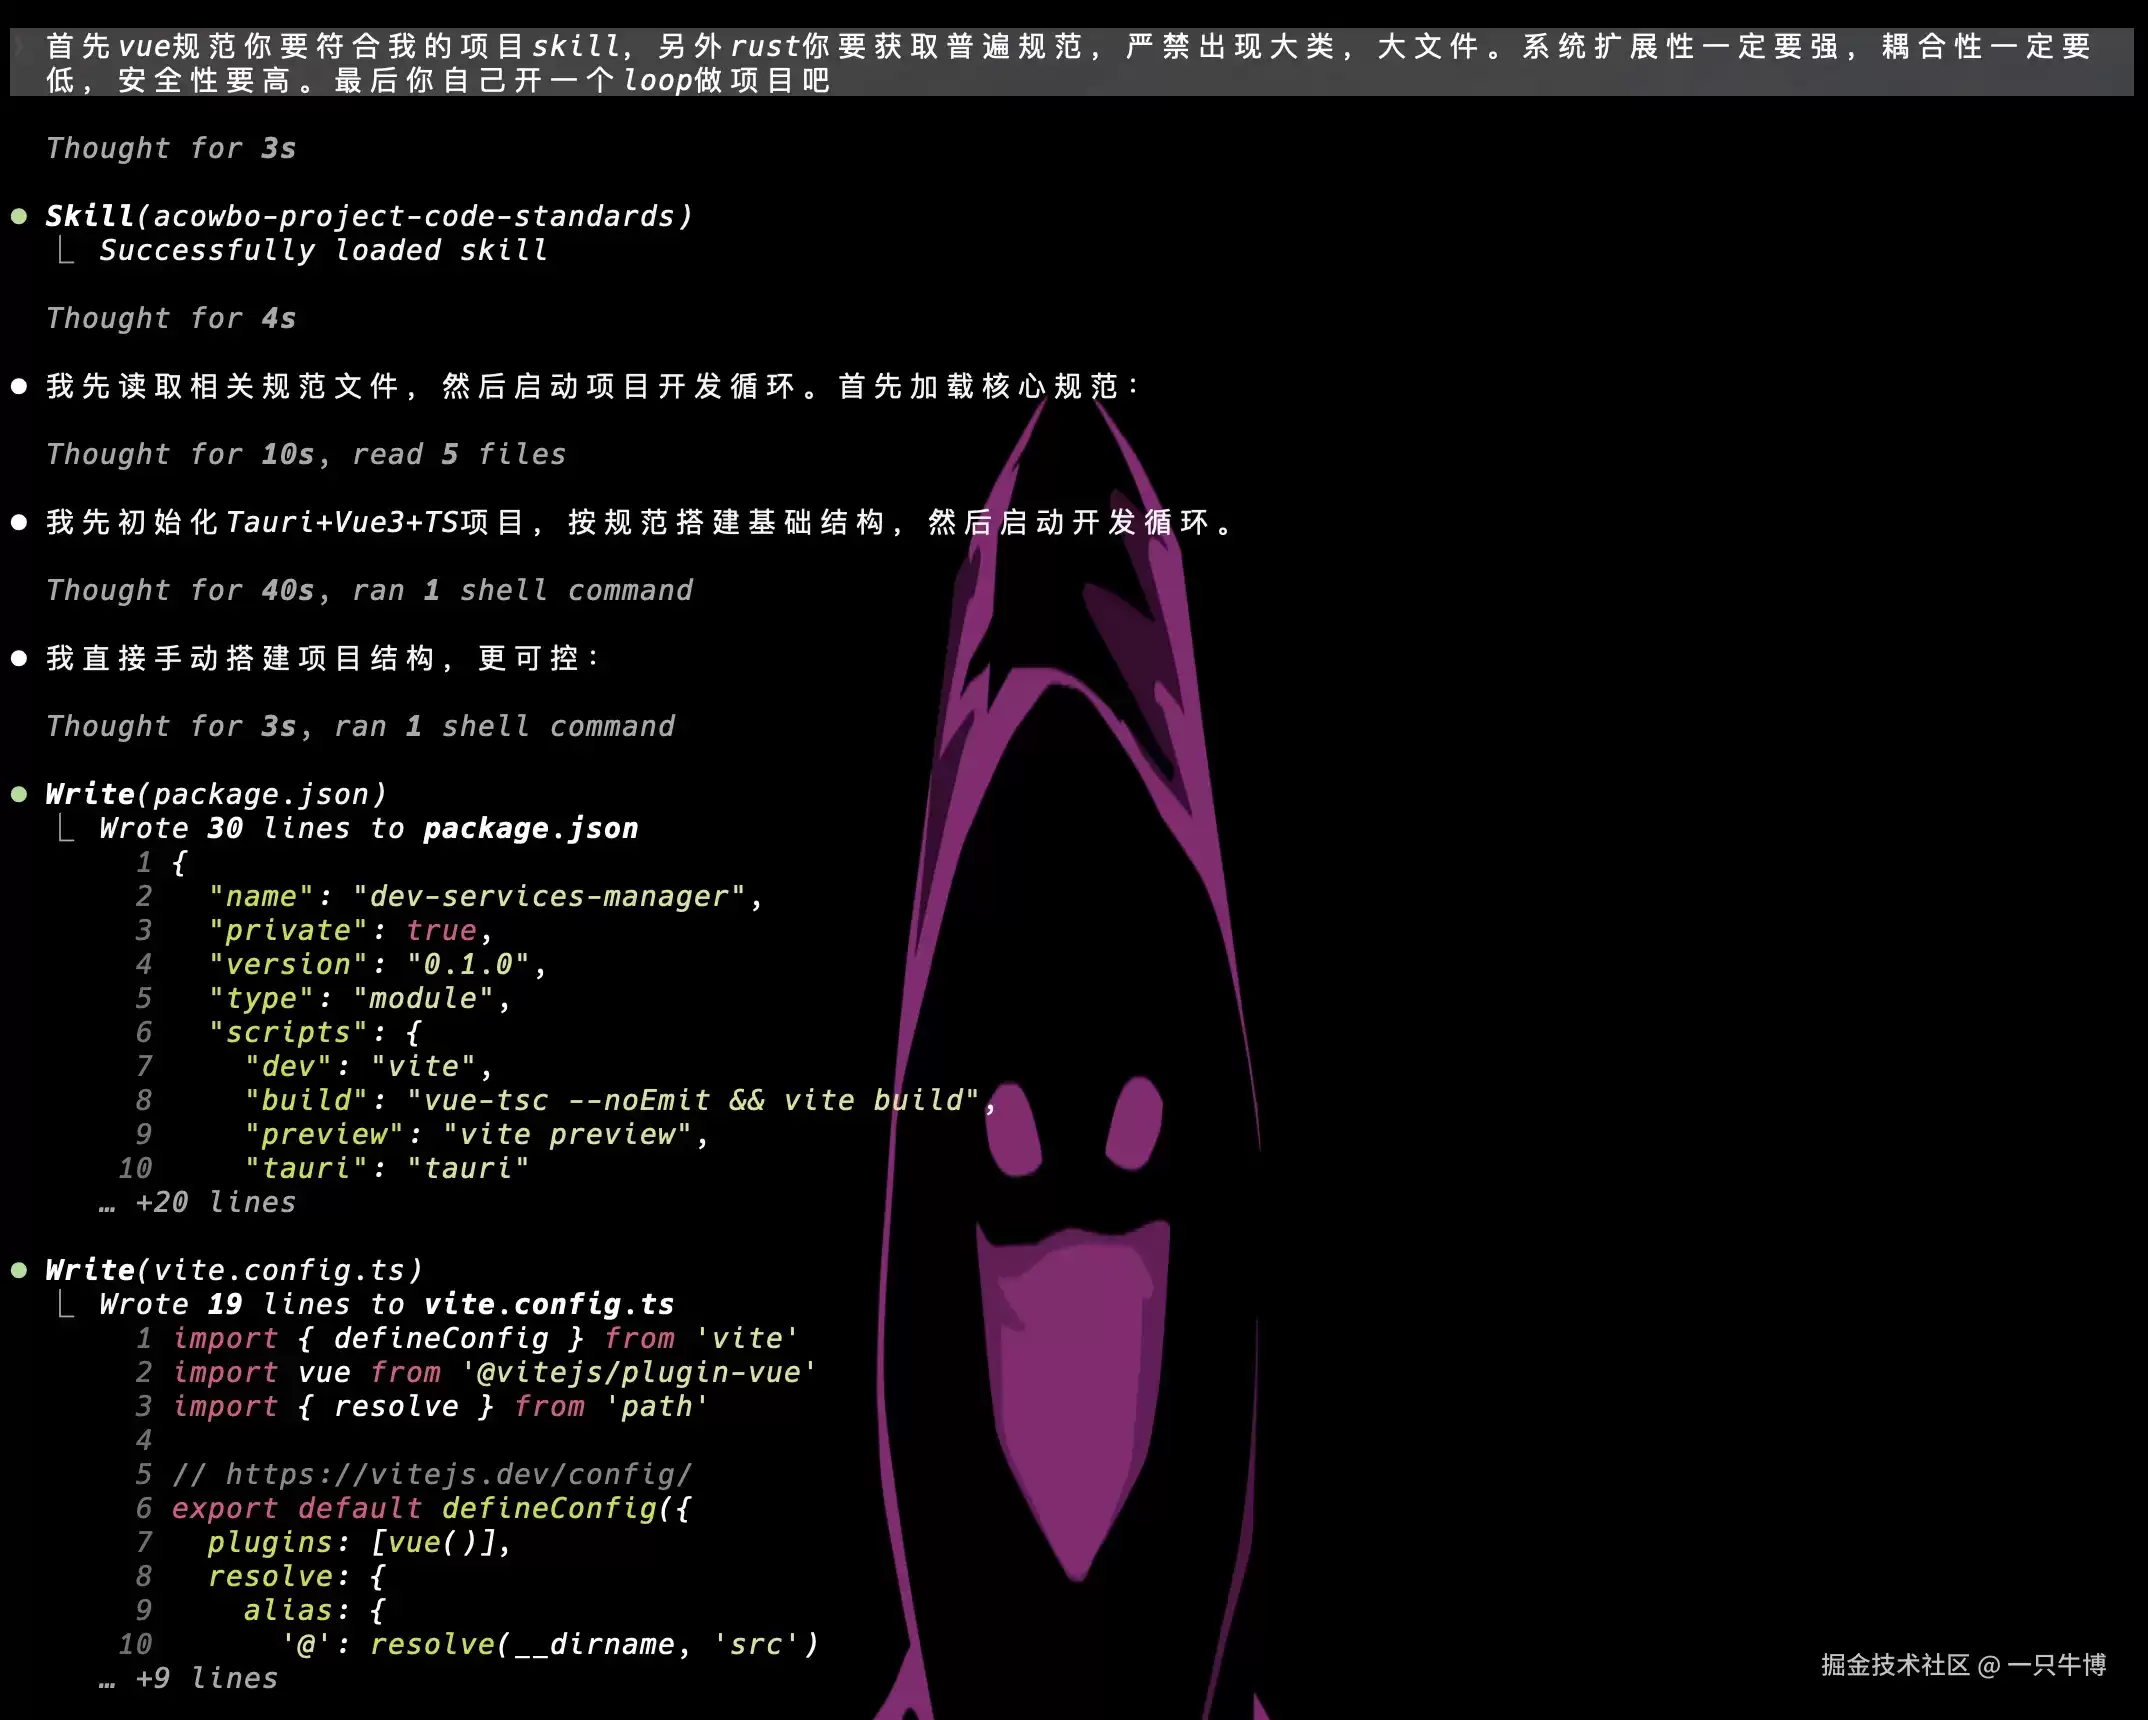
Task: Click the green bullet beside Write(package.json)
Action: [x=19, y=795]
